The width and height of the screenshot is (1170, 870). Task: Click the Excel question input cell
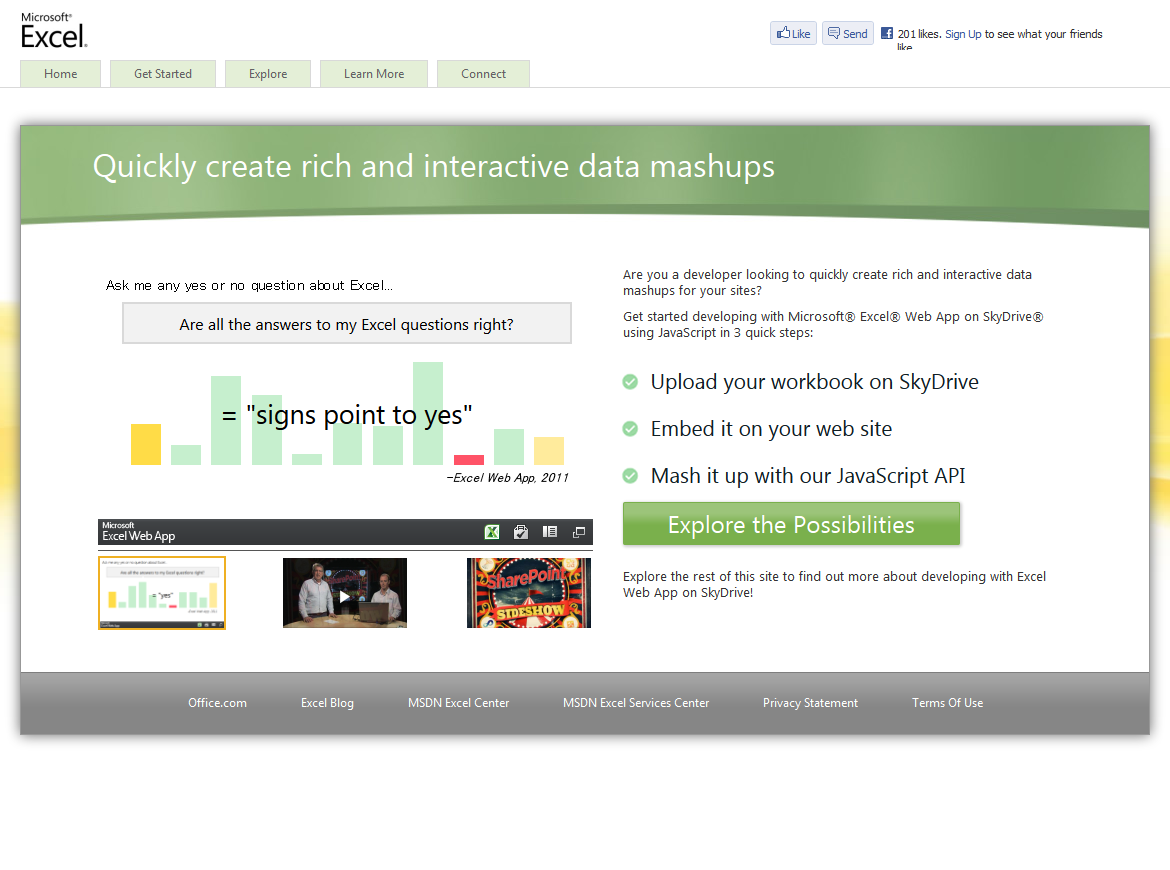click(347, 324)
